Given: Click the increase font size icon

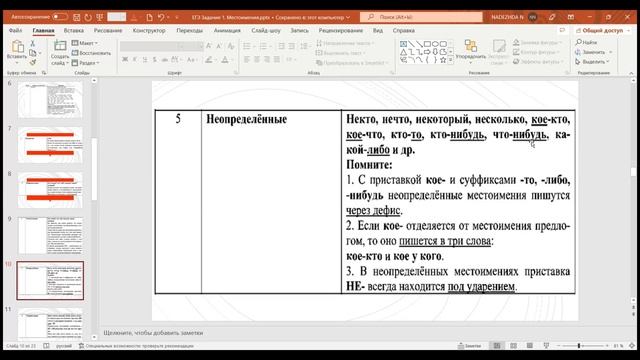Looking at the screenshot, I should tap(209, 46).
